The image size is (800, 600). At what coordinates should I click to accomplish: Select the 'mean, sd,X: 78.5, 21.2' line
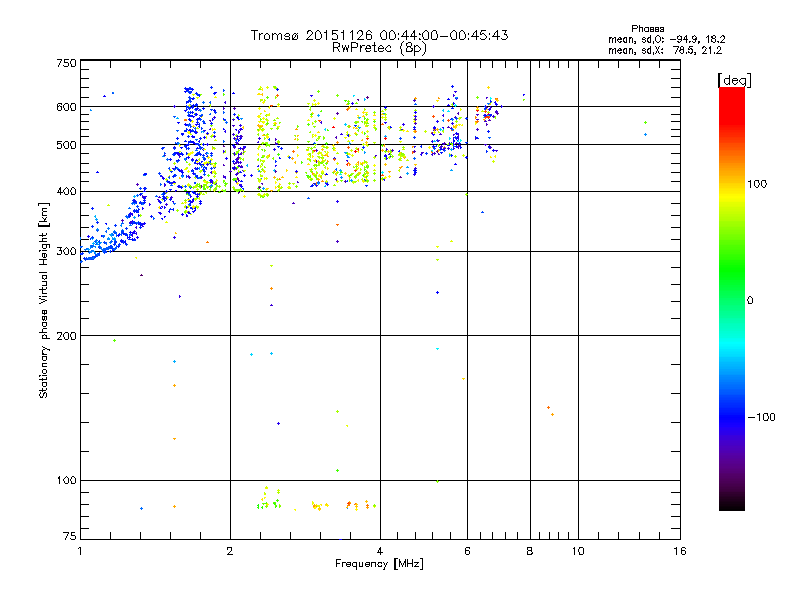665,50
